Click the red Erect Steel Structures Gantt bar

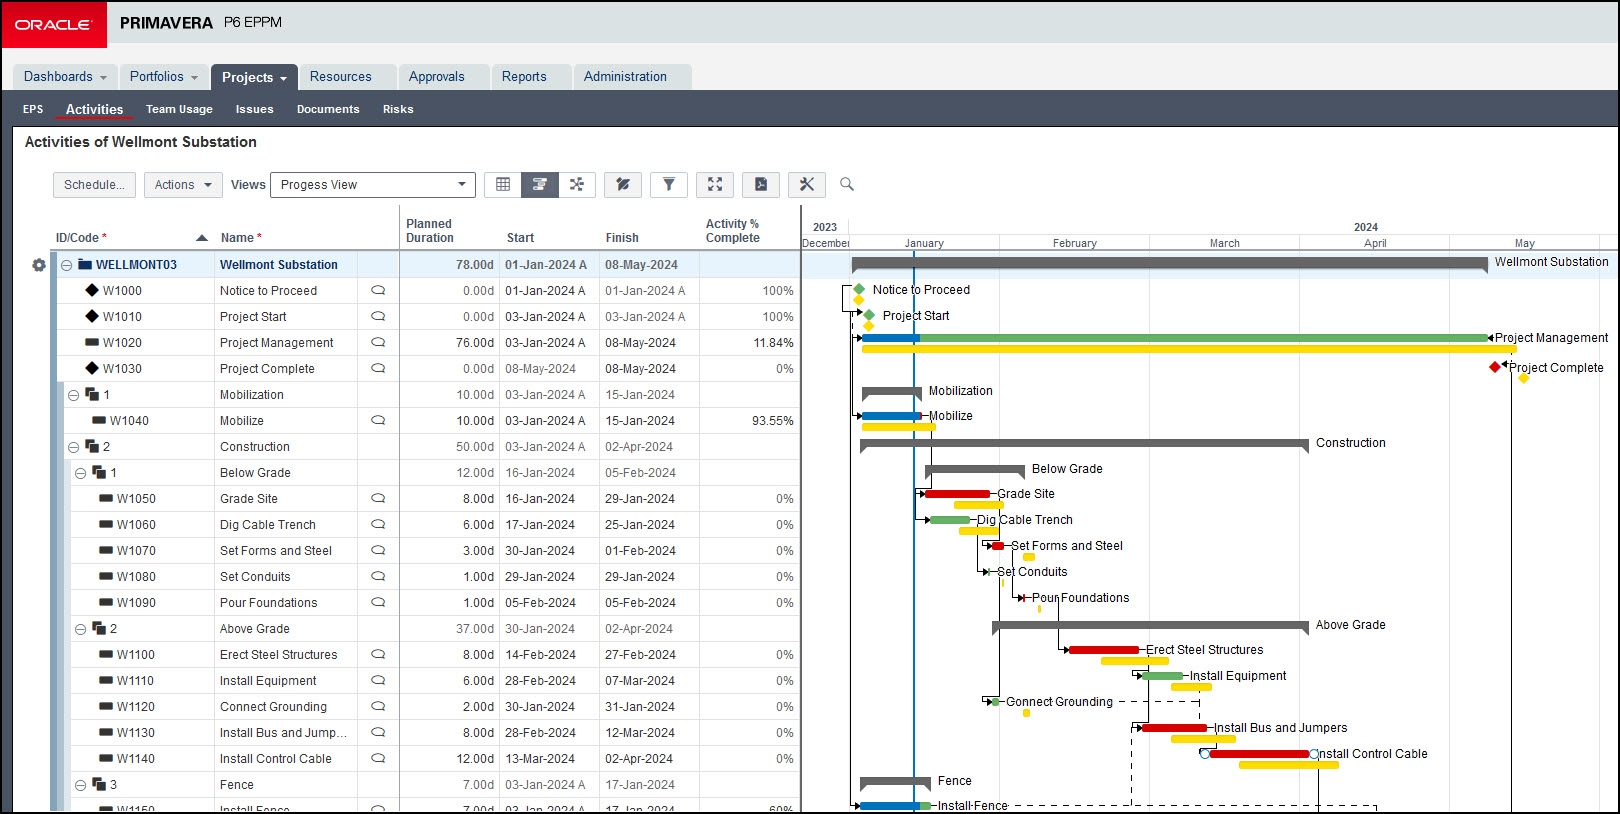(x=1103, y=650)
